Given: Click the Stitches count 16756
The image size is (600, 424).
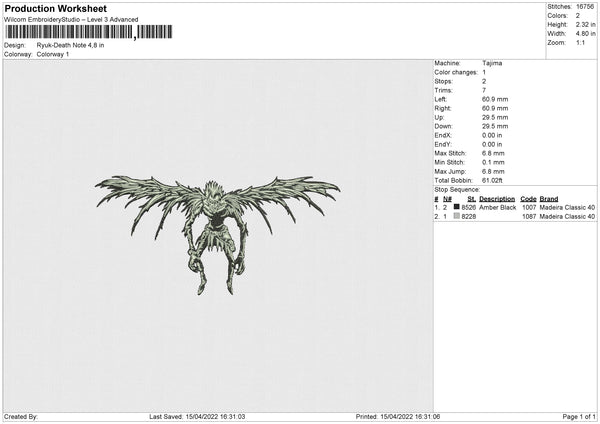Looking at the screenshot, I should (585, 7).
